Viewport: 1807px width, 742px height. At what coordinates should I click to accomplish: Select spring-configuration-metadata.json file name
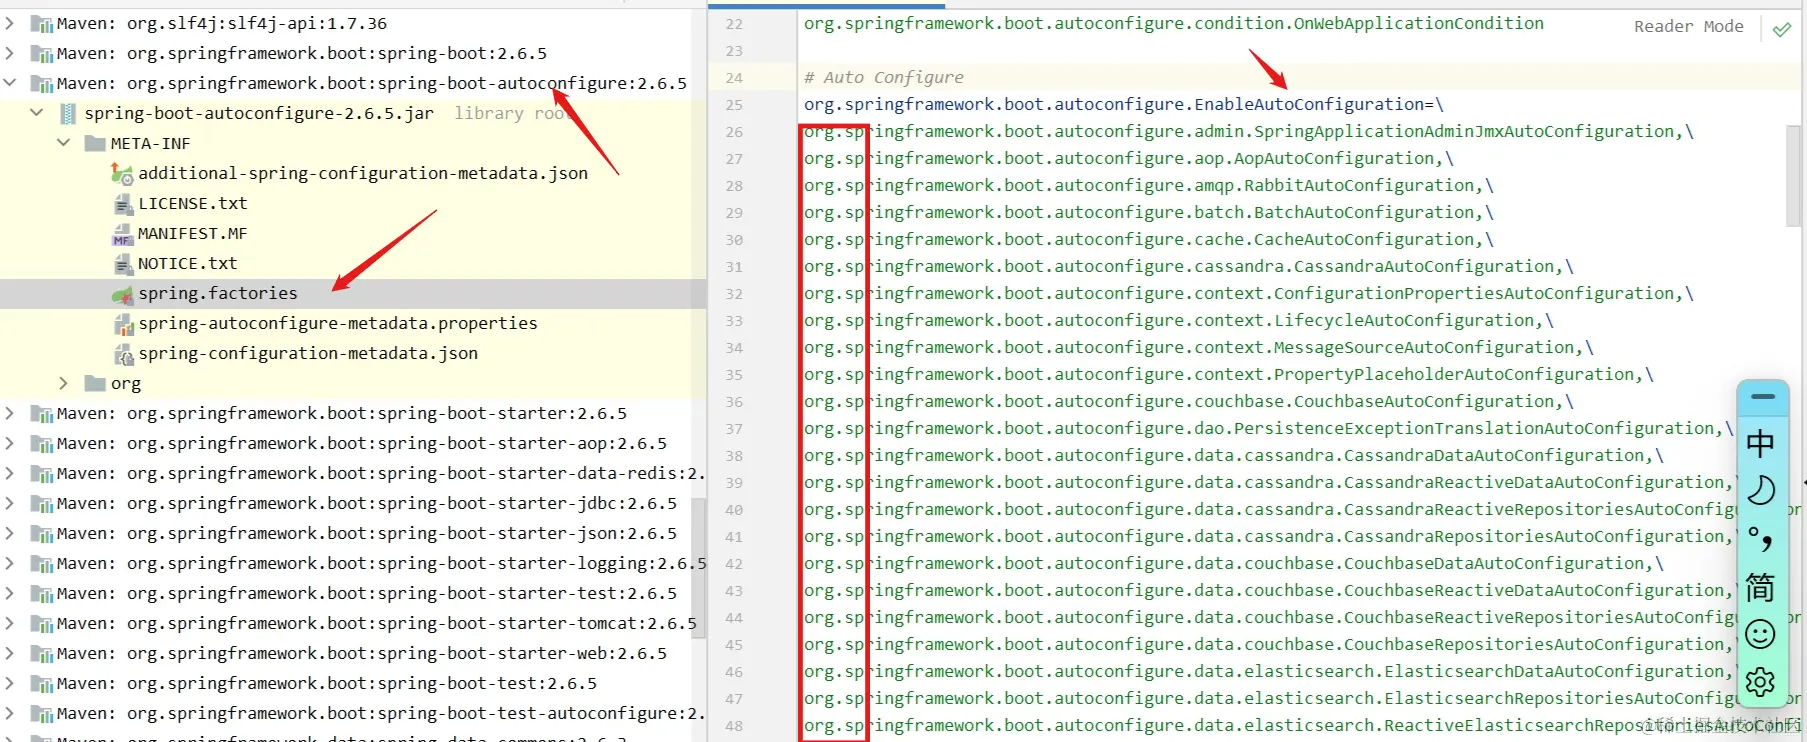308,353
